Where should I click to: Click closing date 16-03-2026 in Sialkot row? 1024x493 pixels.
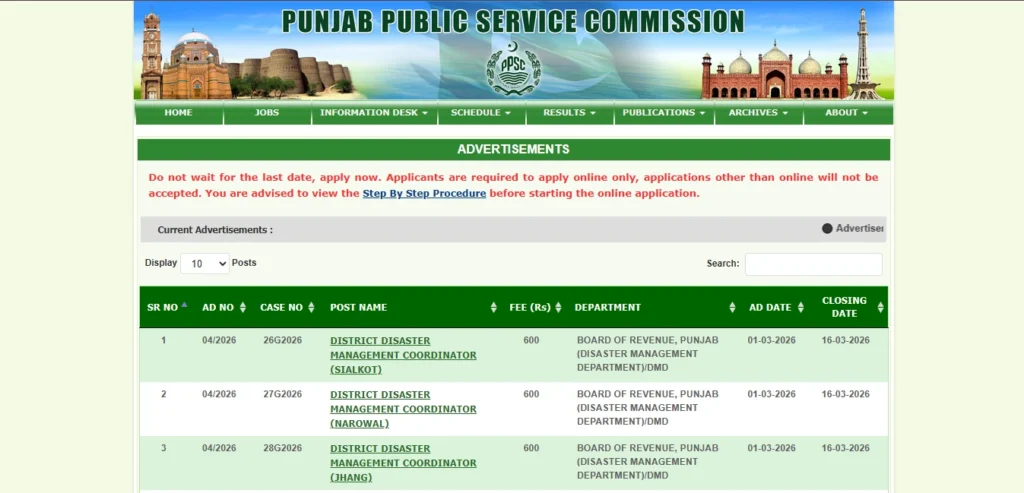click(846, 340)
